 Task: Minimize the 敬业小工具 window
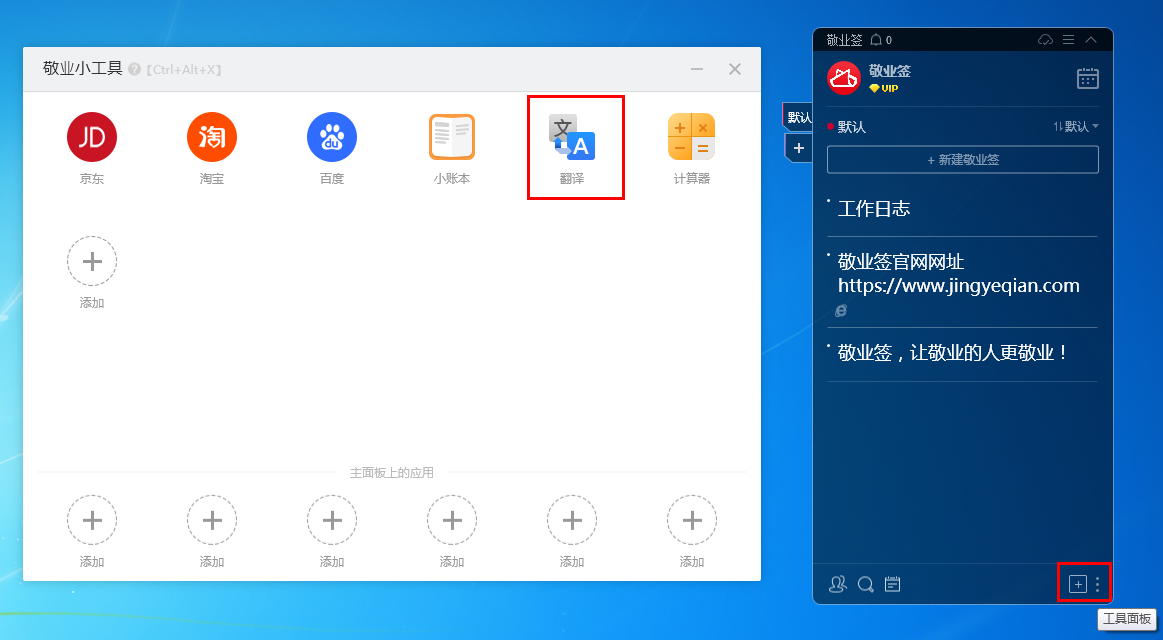click(696, 69)
